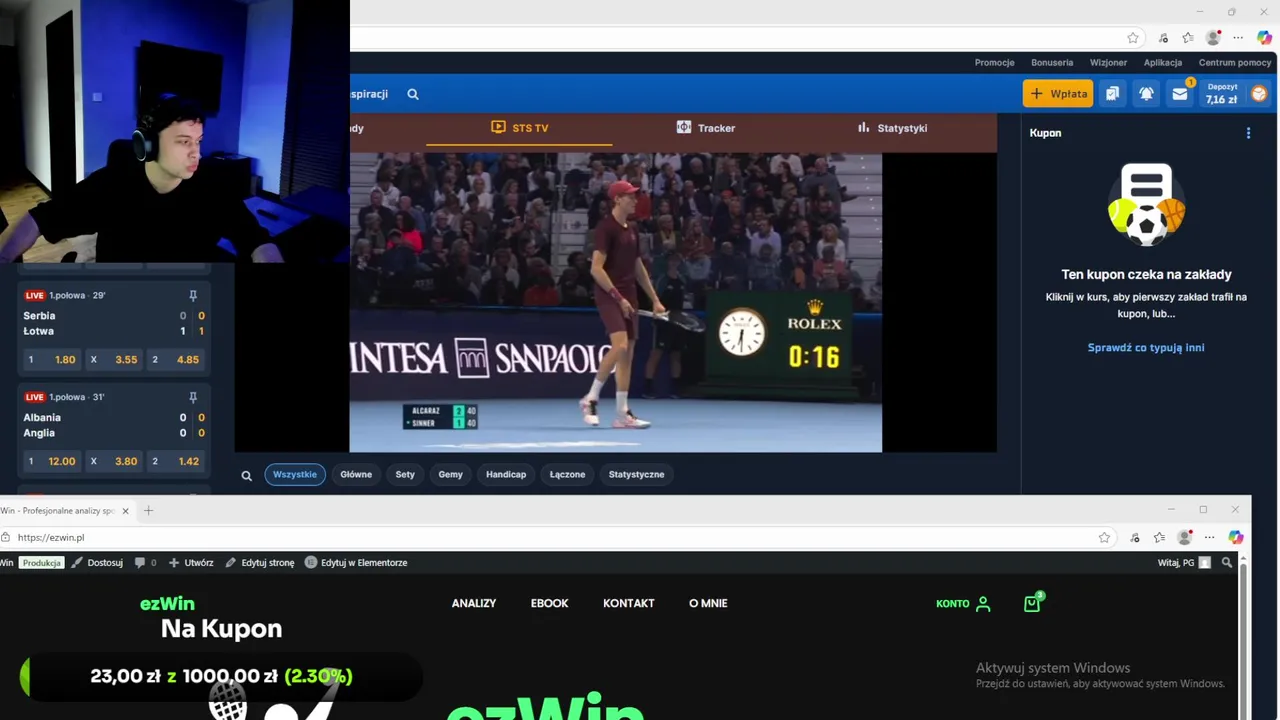Open the notifications bell in STS header
1280x720 pixels.
click(1146, 94)
